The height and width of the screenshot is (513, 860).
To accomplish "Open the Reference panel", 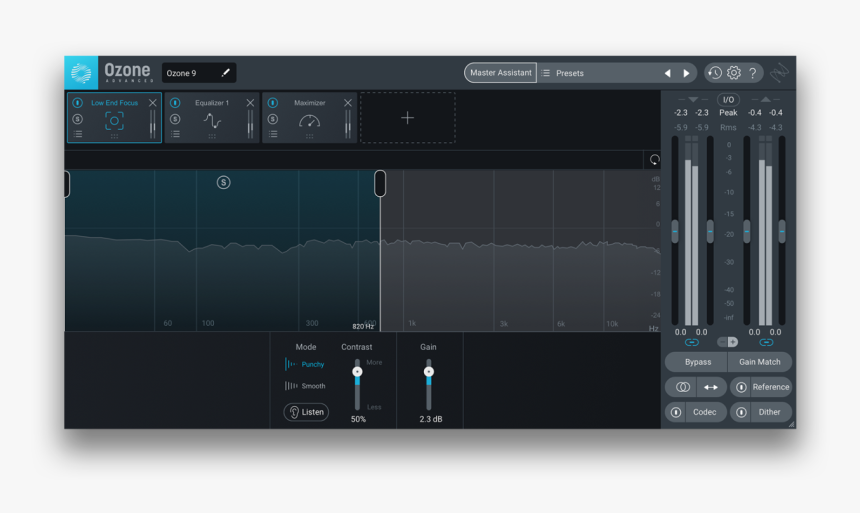I will click(771, 387).
